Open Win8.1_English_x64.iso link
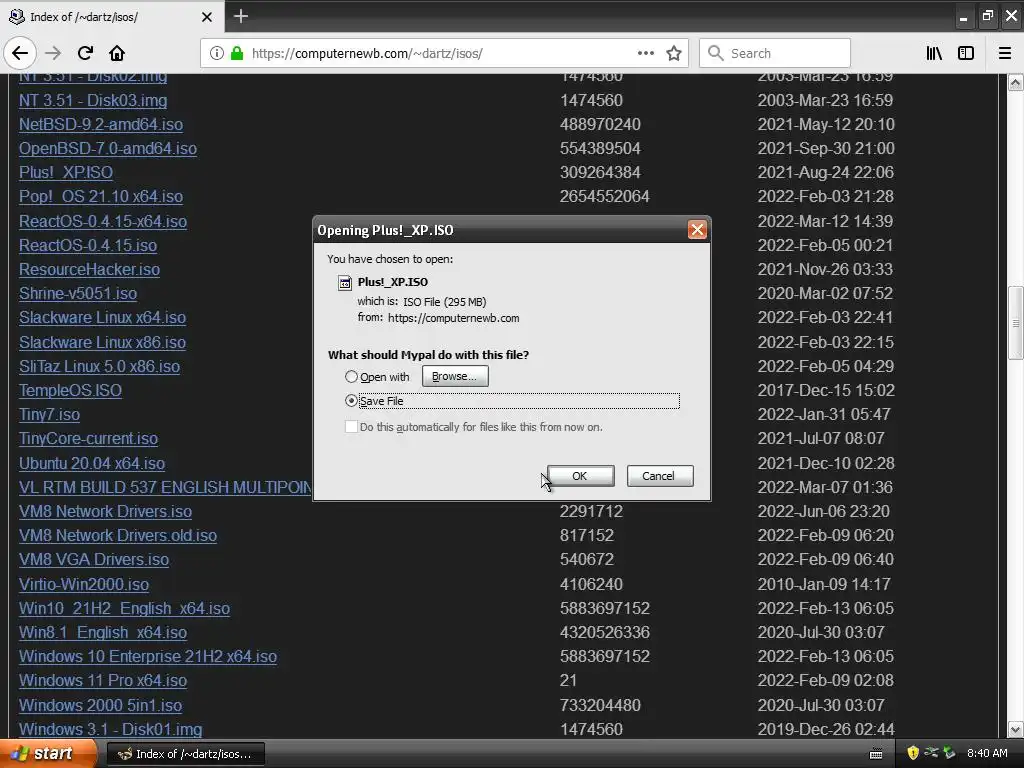Viewport: 1024px width, 768px height. pyautogui.click(x=103, y=633)
